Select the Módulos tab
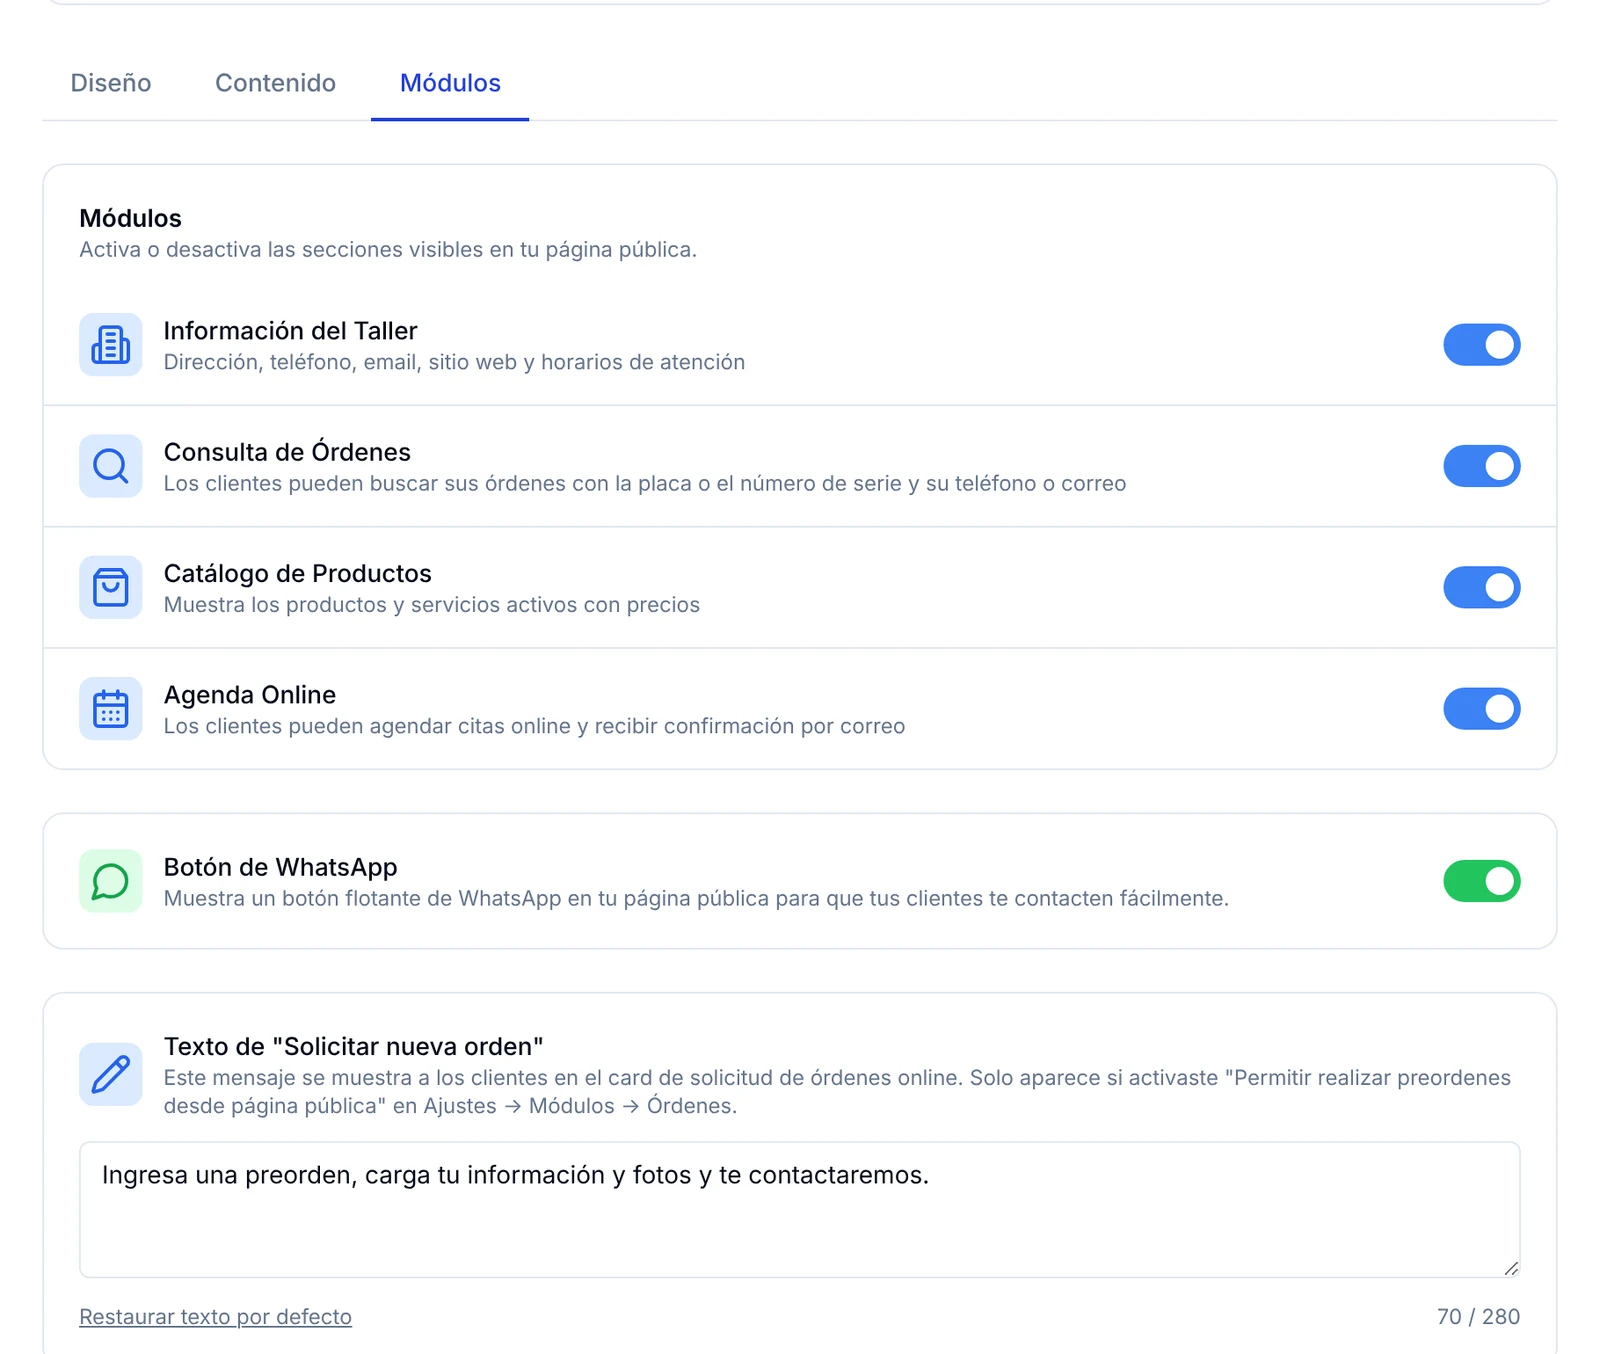The image size is (1600, 1354). click(450, 83)
